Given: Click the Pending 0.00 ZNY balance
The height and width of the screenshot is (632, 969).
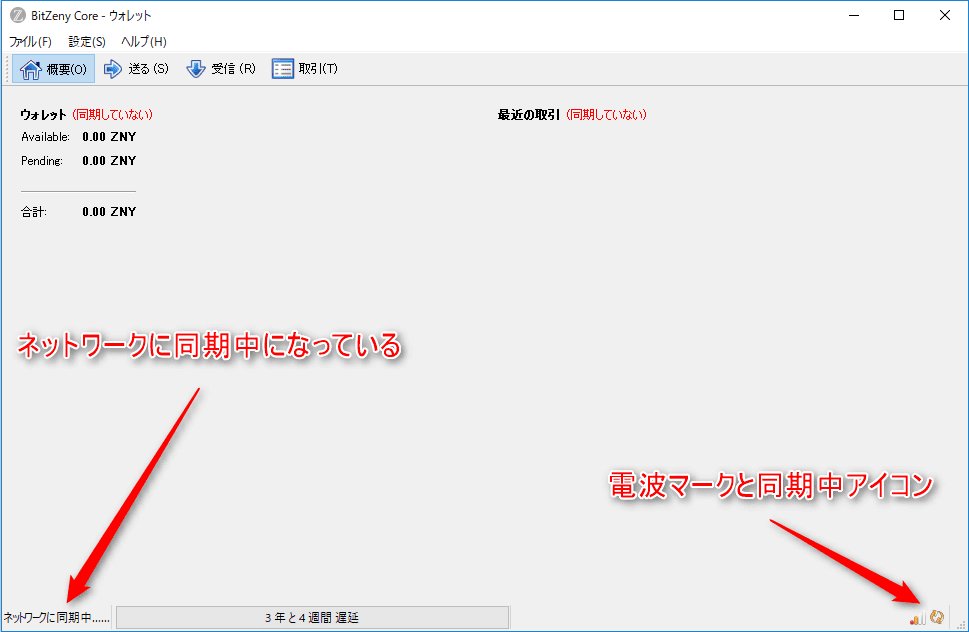Looking at the screenshot, I should 109,161.
